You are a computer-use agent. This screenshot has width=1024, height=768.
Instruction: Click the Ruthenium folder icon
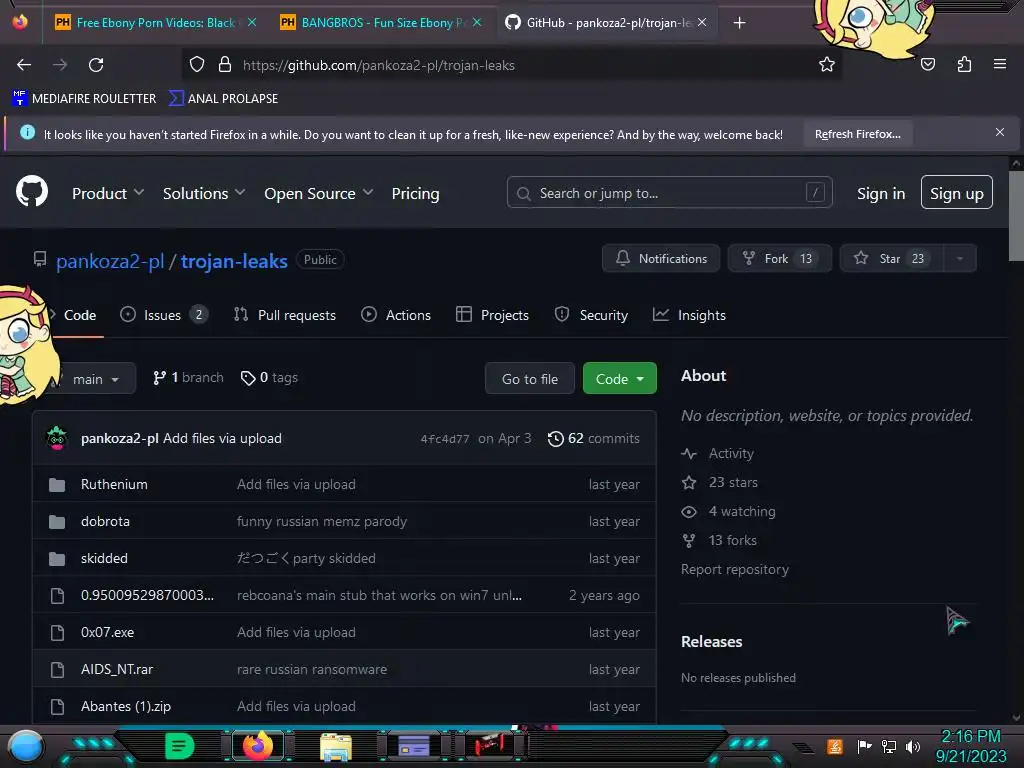click(57, 485)
